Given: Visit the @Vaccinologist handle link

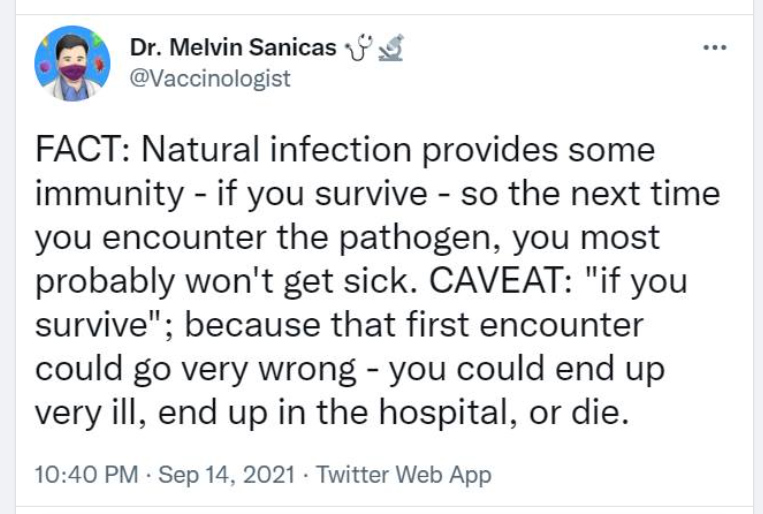Looking at the screenshot, I should [210, 78].
